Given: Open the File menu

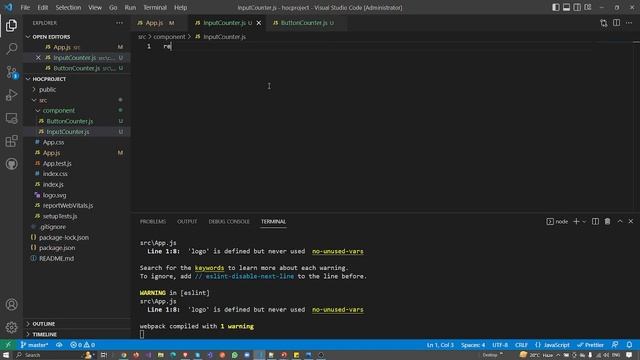Looking at the screenshot, I should point(25,7).
